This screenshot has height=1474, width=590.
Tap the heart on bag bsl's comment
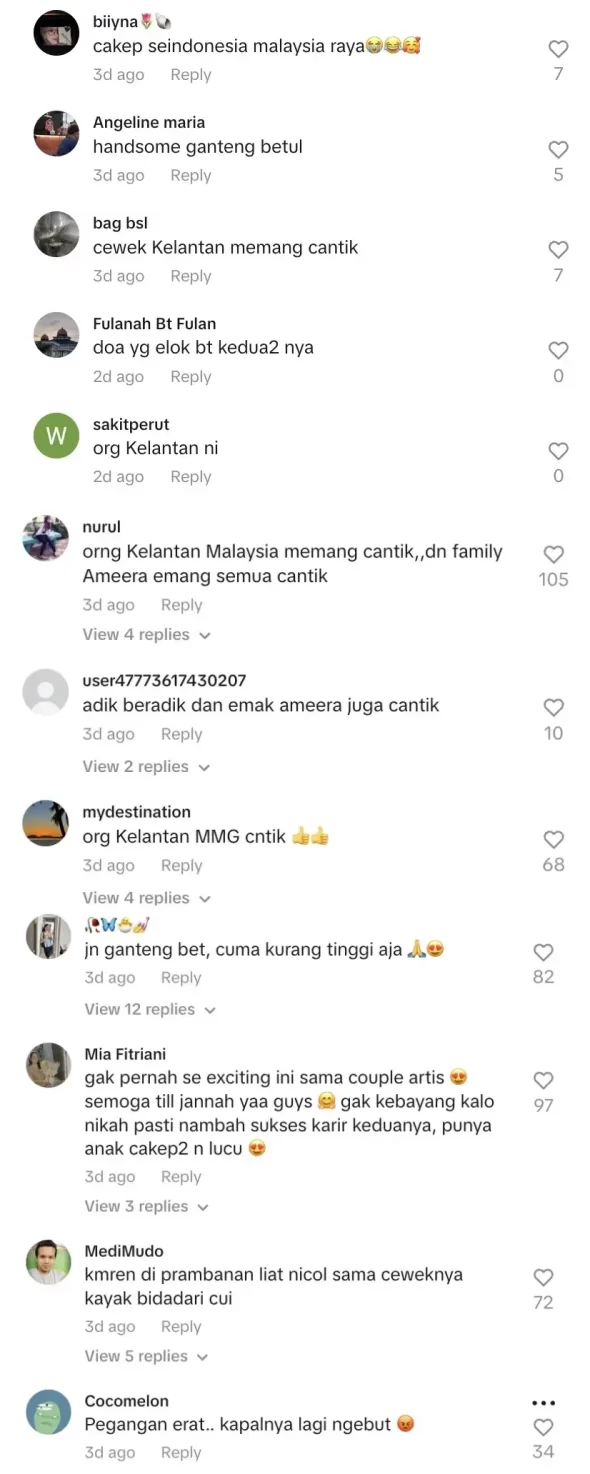tap(558, 249)
